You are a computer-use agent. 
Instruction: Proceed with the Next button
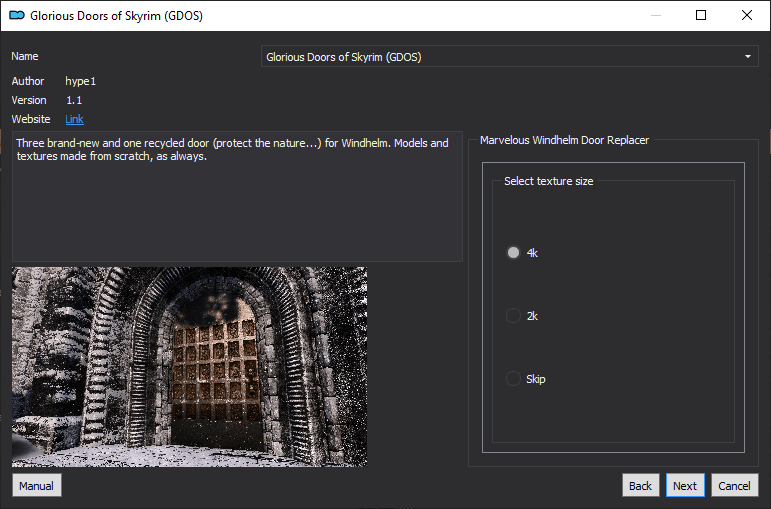point(685,486)
